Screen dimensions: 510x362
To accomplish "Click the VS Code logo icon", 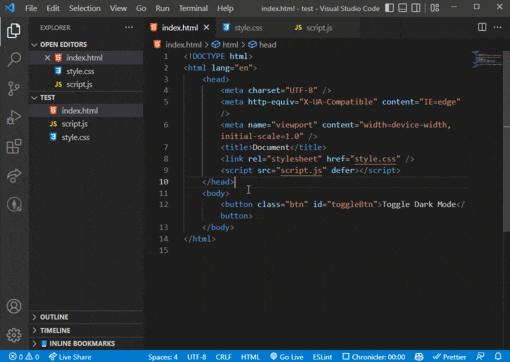I will 10,8.
